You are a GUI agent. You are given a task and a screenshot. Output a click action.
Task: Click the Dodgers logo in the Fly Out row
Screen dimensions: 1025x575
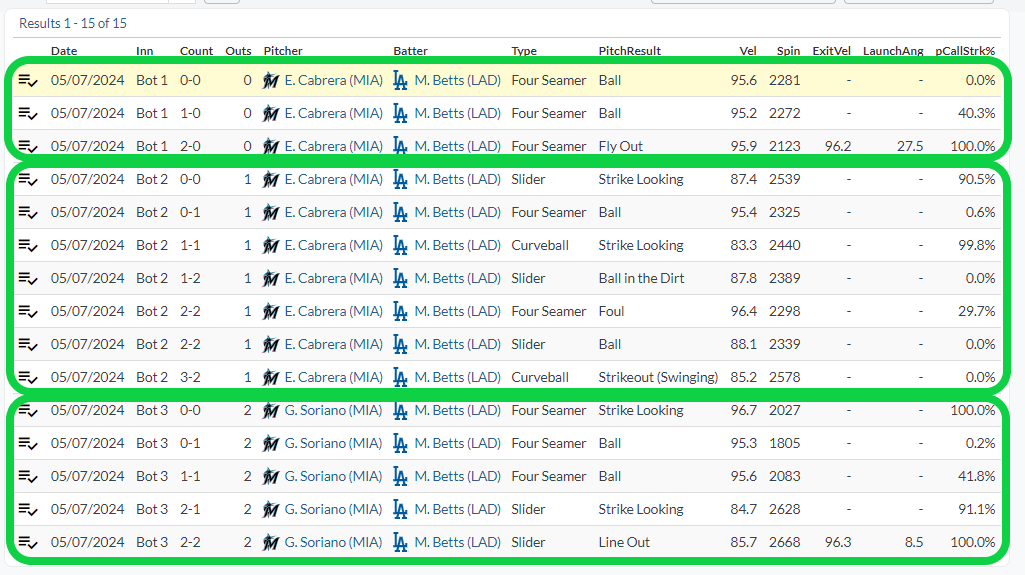(x=401, y=146)
